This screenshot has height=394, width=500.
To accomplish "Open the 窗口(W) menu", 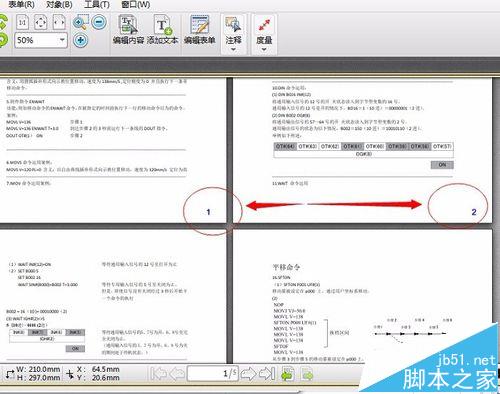I will click(x=135, y=4).
